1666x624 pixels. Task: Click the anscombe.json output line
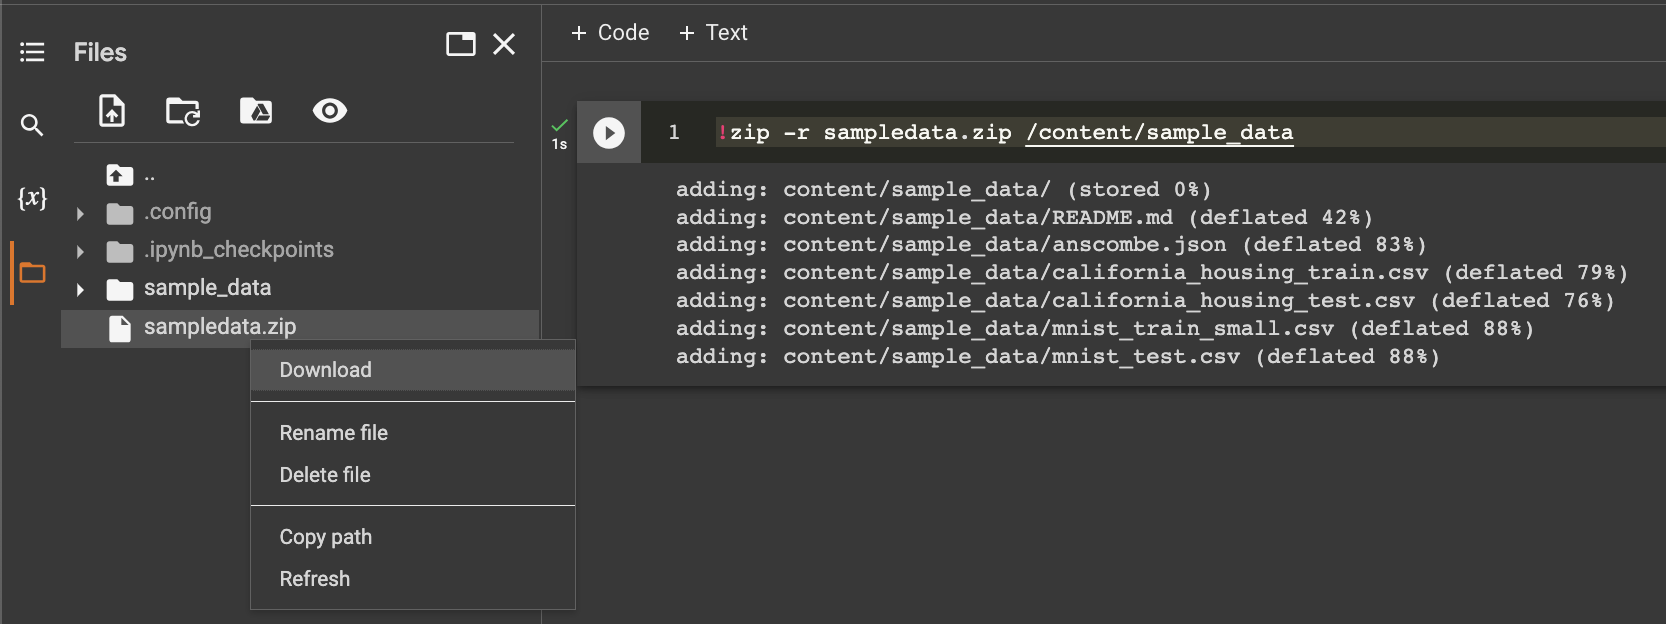tap(1051, 244)
